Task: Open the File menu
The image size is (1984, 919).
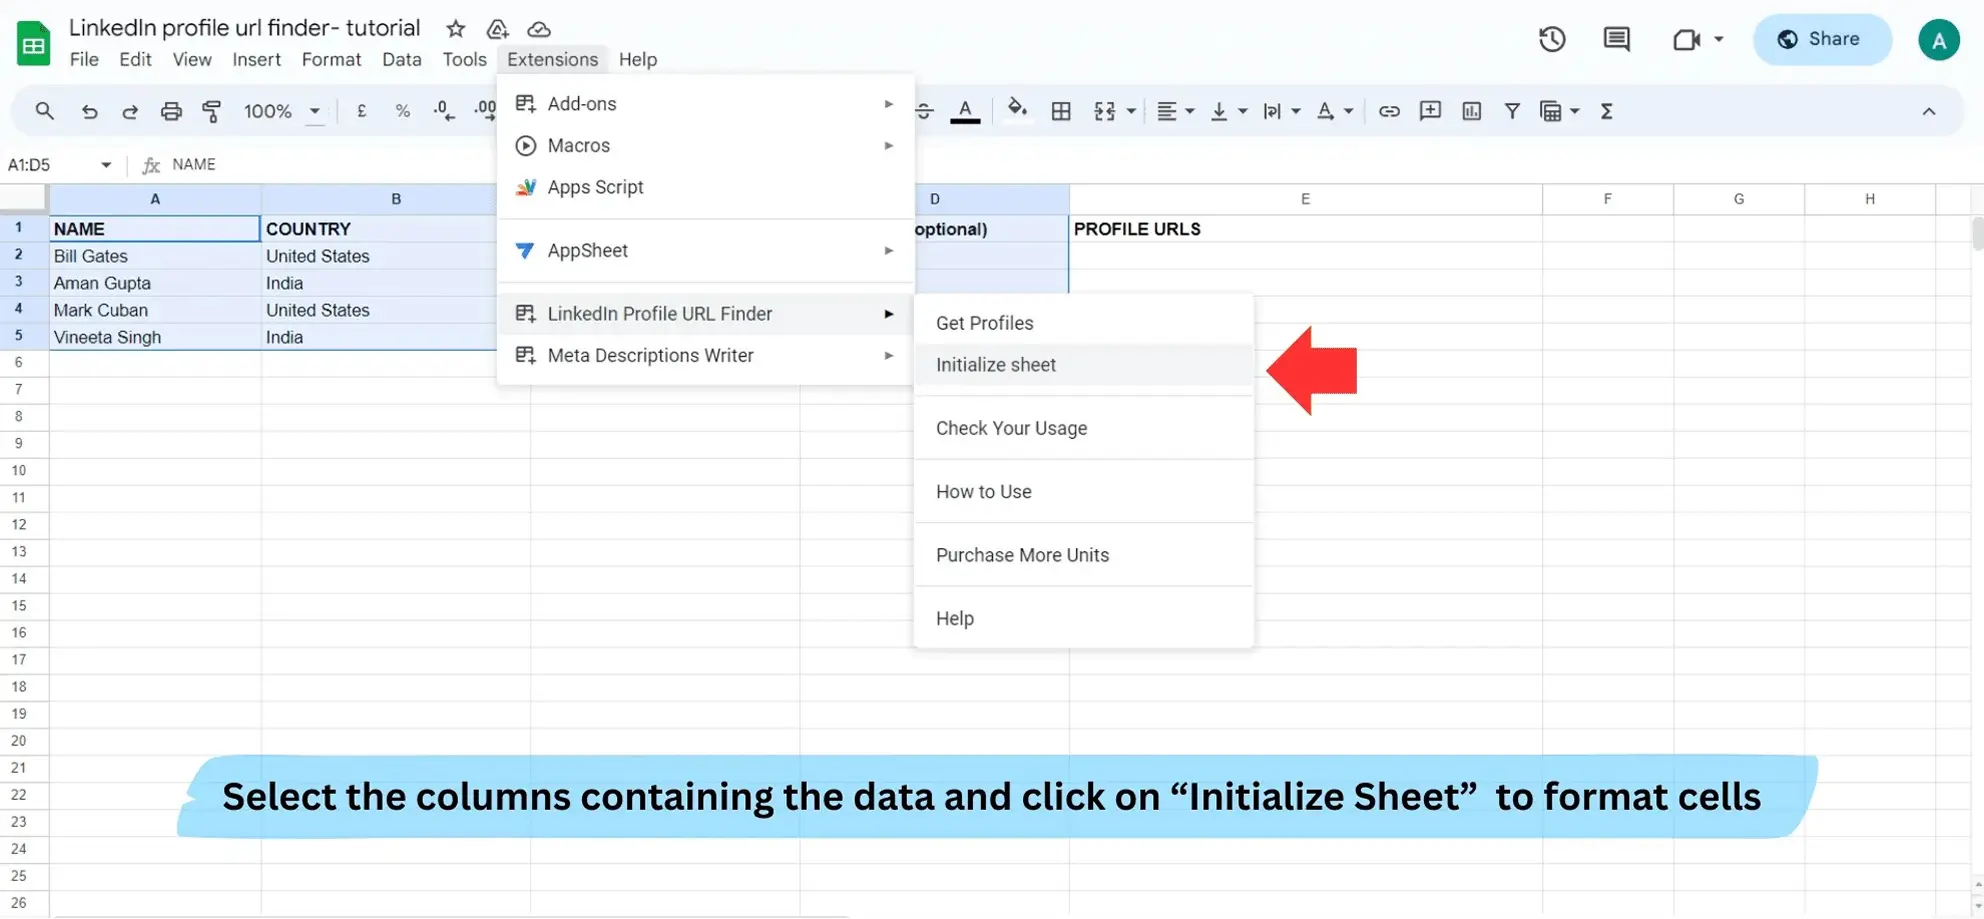Action: point(84,59)
